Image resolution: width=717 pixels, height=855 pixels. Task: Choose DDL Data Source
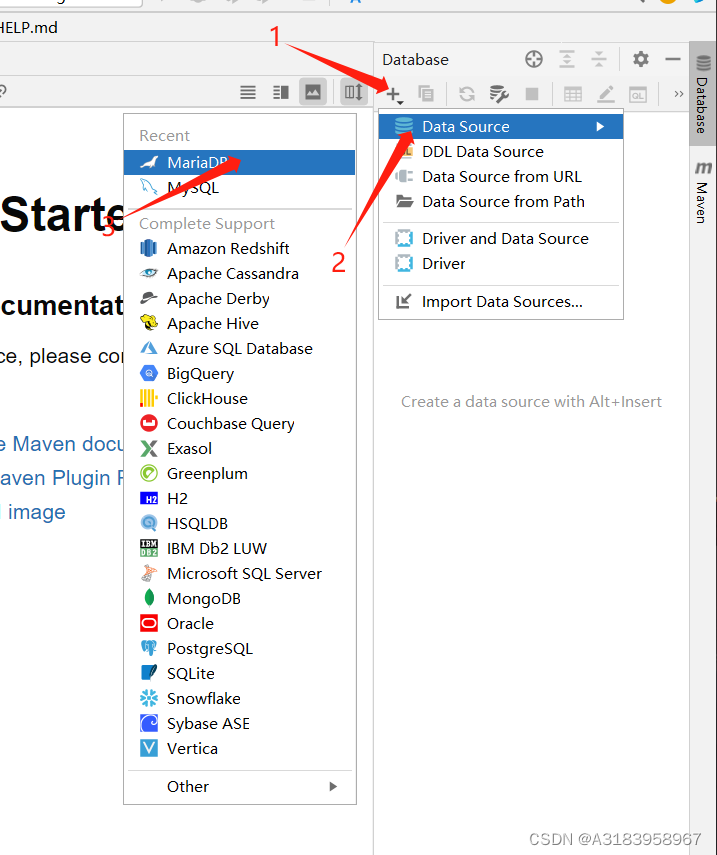click(x=501, y=152)
